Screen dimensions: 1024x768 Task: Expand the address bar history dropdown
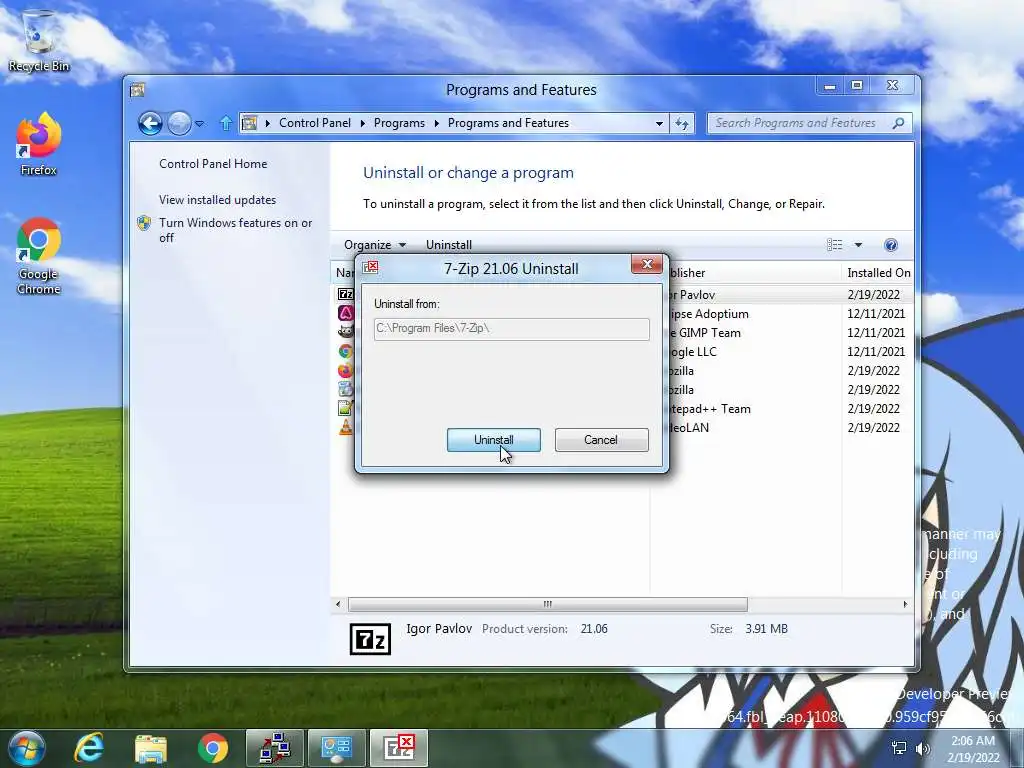pyautogui.click(x=659, y=123)
